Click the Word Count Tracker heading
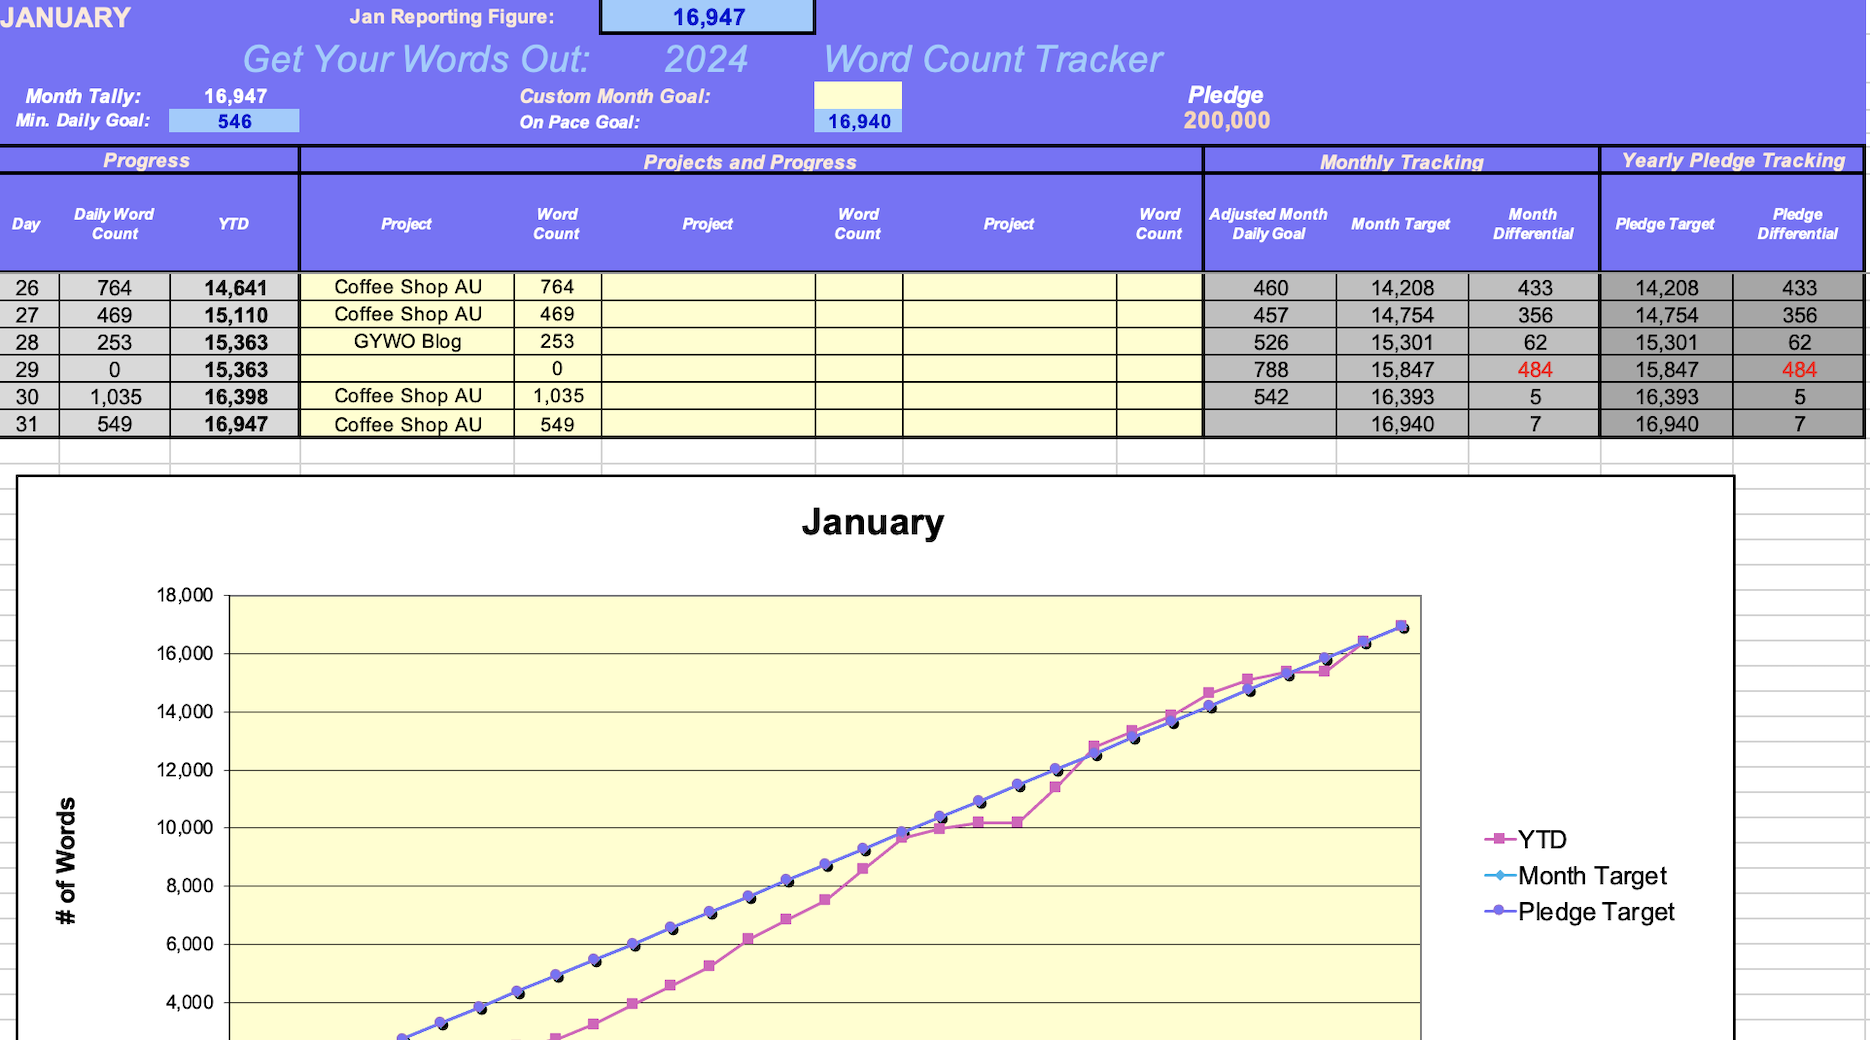Image resolution: width=1870 pixels, height=1040 pixels. tap(993, 59)
